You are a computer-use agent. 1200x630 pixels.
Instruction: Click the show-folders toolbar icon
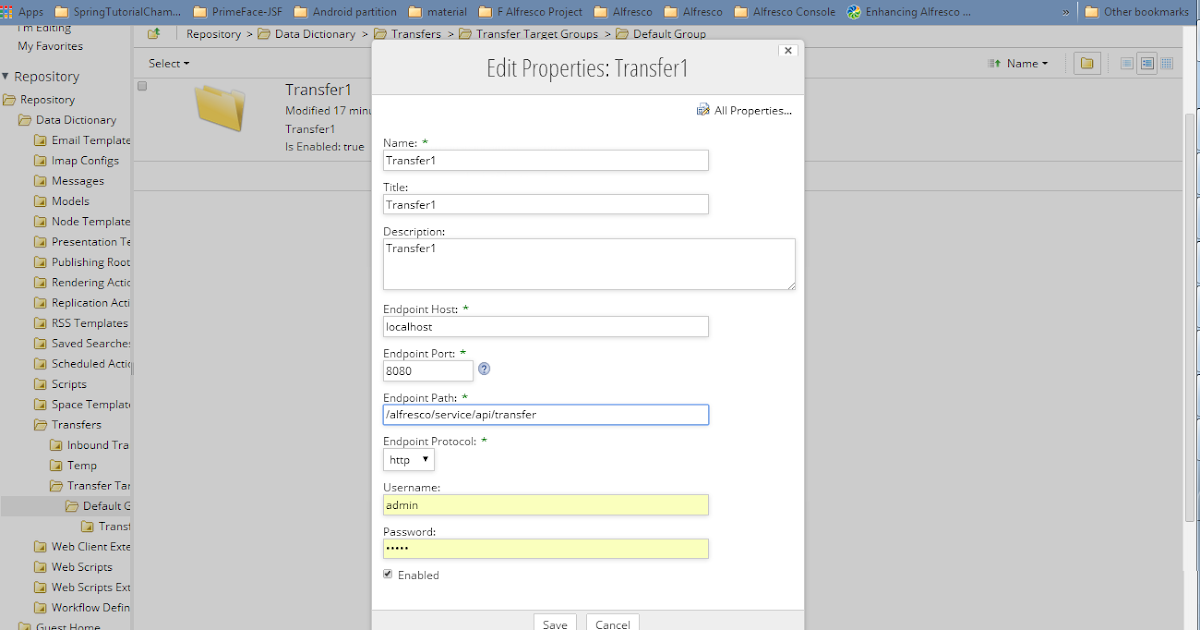(1087, 63)
